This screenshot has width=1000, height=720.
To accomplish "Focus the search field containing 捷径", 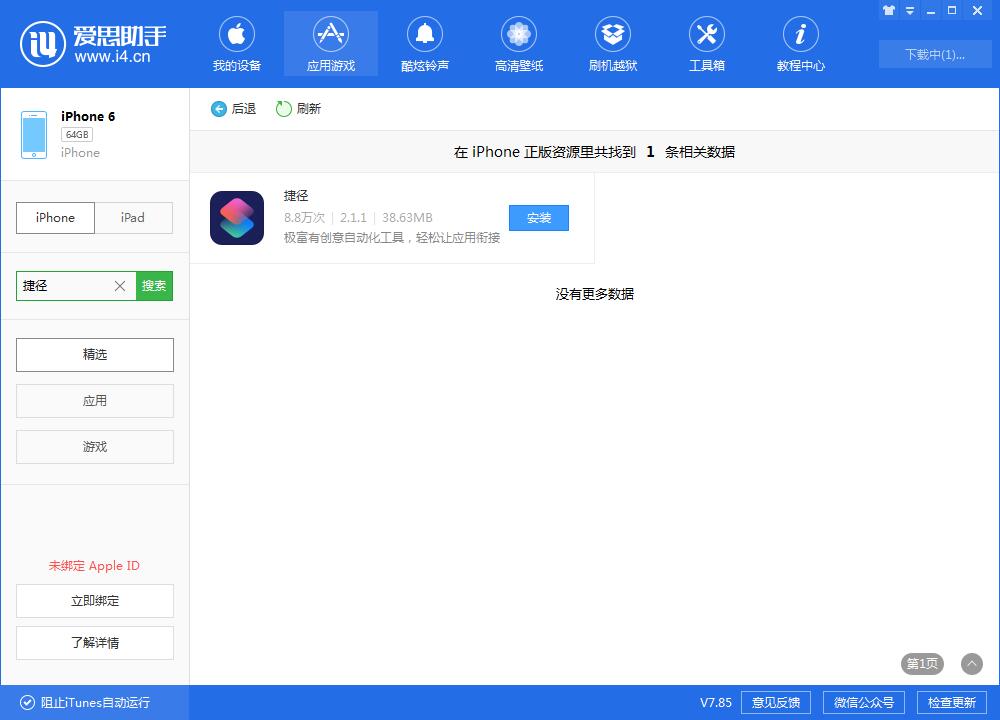I will pyautogui.click(x=62, y=286).
